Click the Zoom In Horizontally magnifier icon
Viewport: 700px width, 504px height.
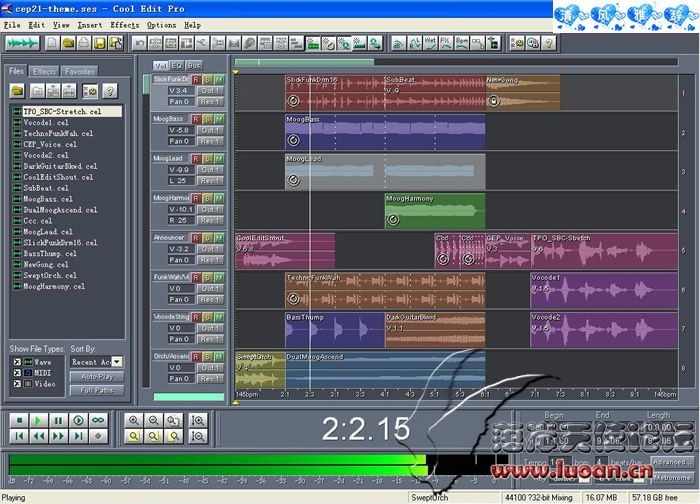point(133,420)
